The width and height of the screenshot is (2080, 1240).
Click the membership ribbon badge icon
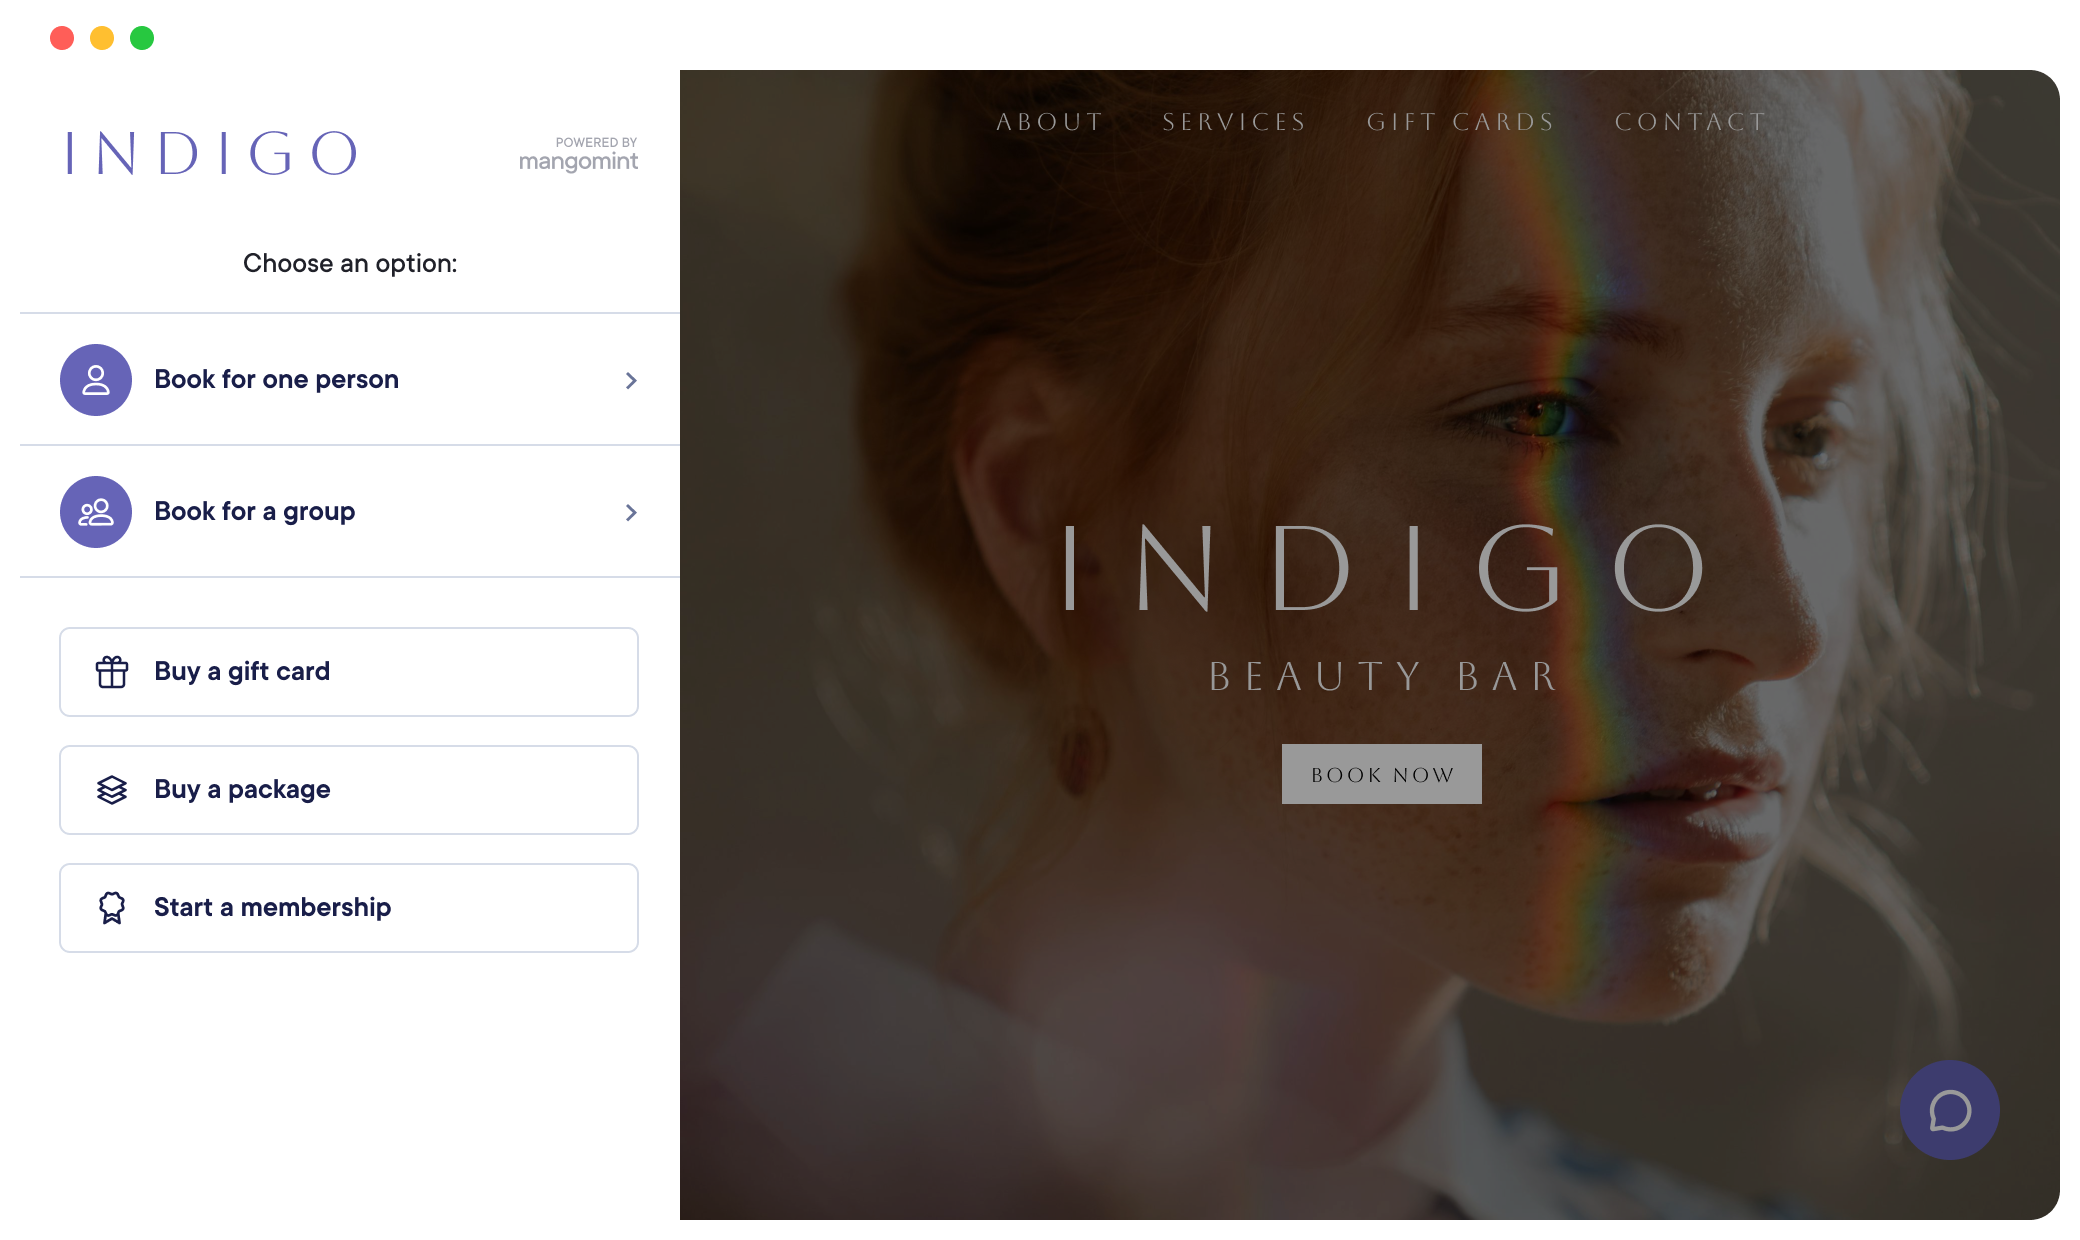[112, 908]
